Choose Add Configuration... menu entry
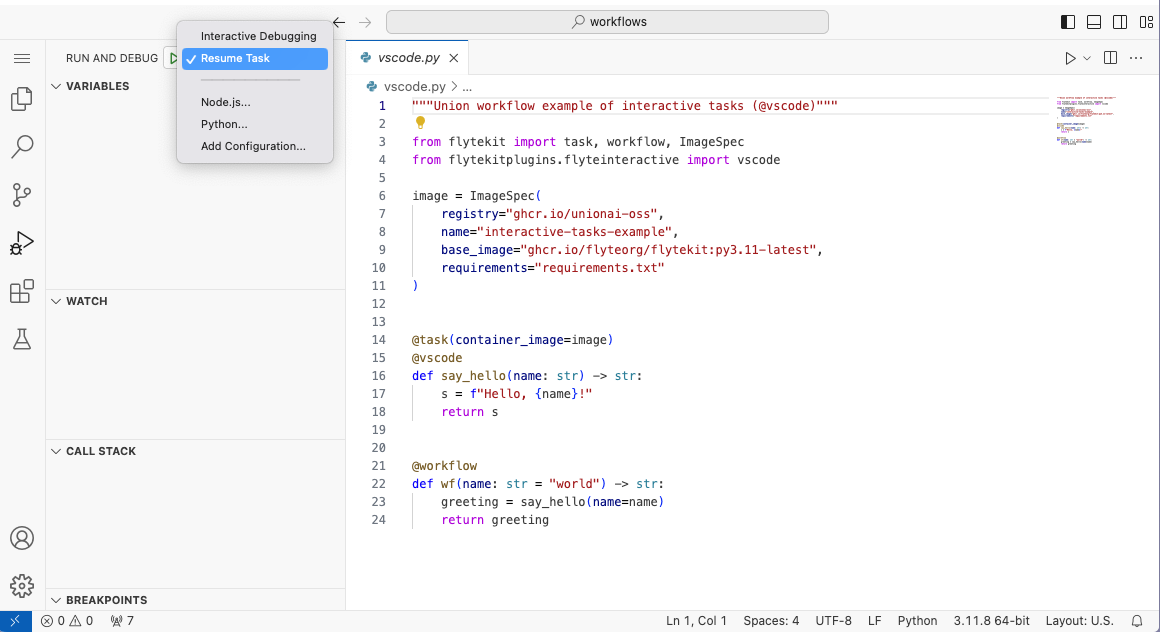Image resolution: width=1160 pixels, height=632 pixels. click(x=253, y=146)
